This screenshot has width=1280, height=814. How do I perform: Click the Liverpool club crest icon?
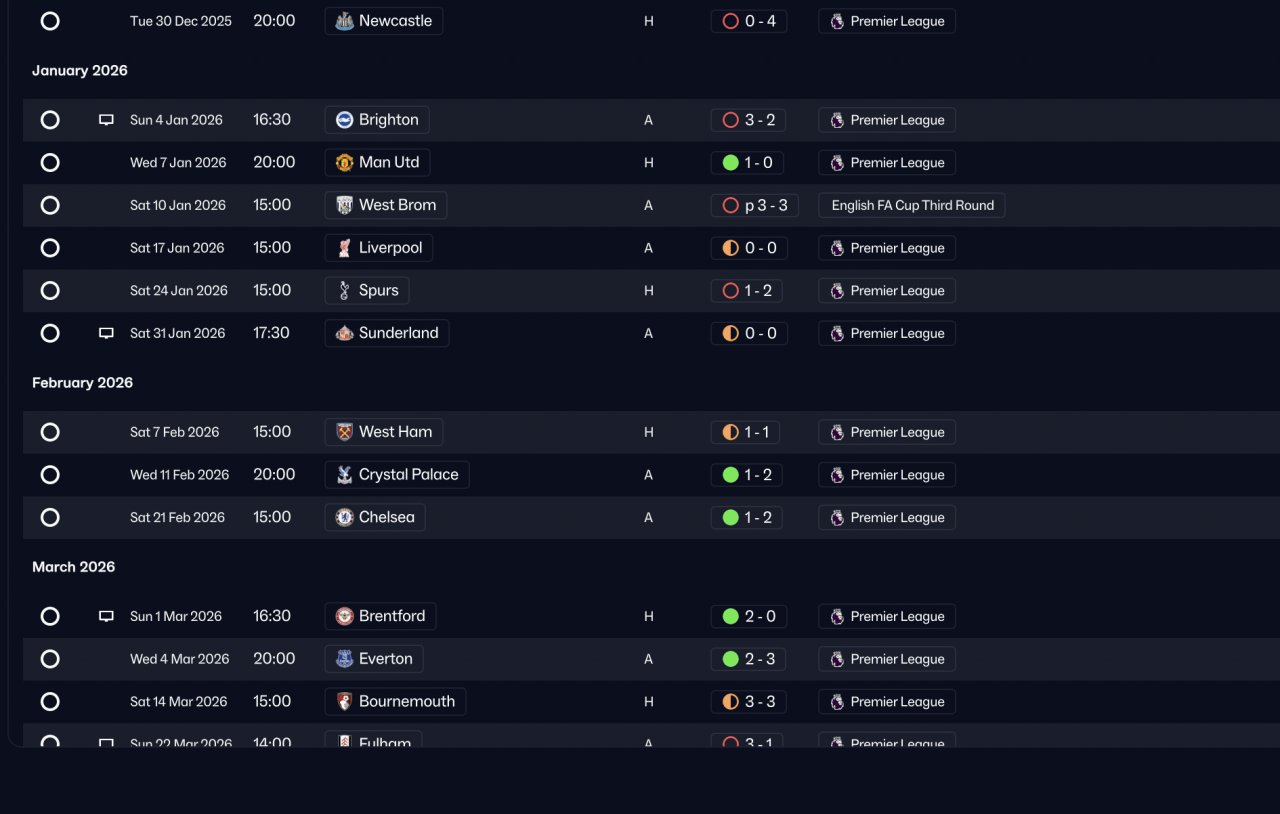[344, 248]
